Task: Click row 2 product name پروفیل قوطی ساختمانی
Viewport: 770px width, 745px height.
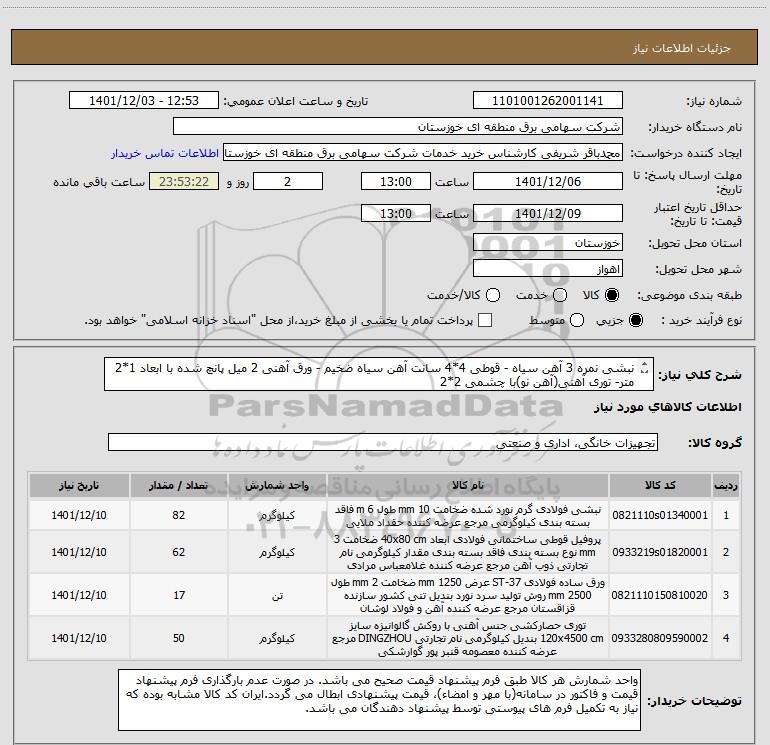Action: [468, 552]
